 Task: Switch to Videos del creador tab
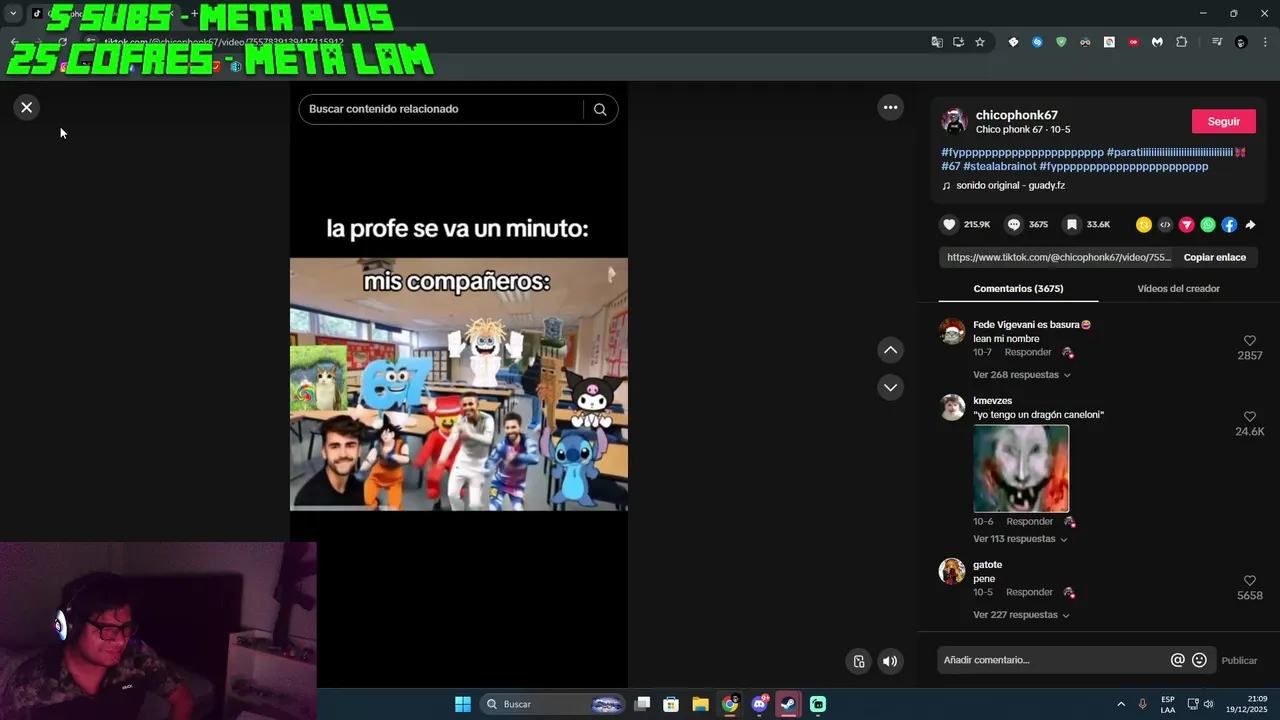pyautogui.click(x=1178, y=288)
